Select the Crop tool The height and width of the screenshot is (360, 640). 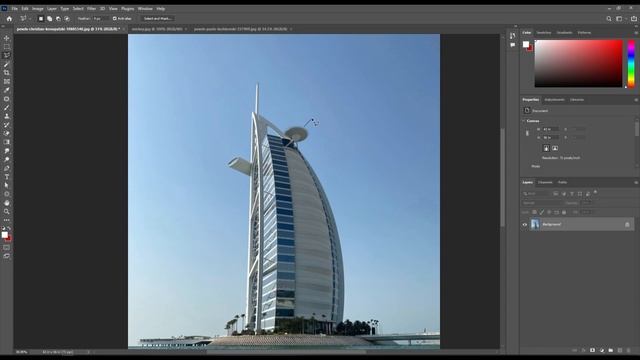click(x=7, y=73)
